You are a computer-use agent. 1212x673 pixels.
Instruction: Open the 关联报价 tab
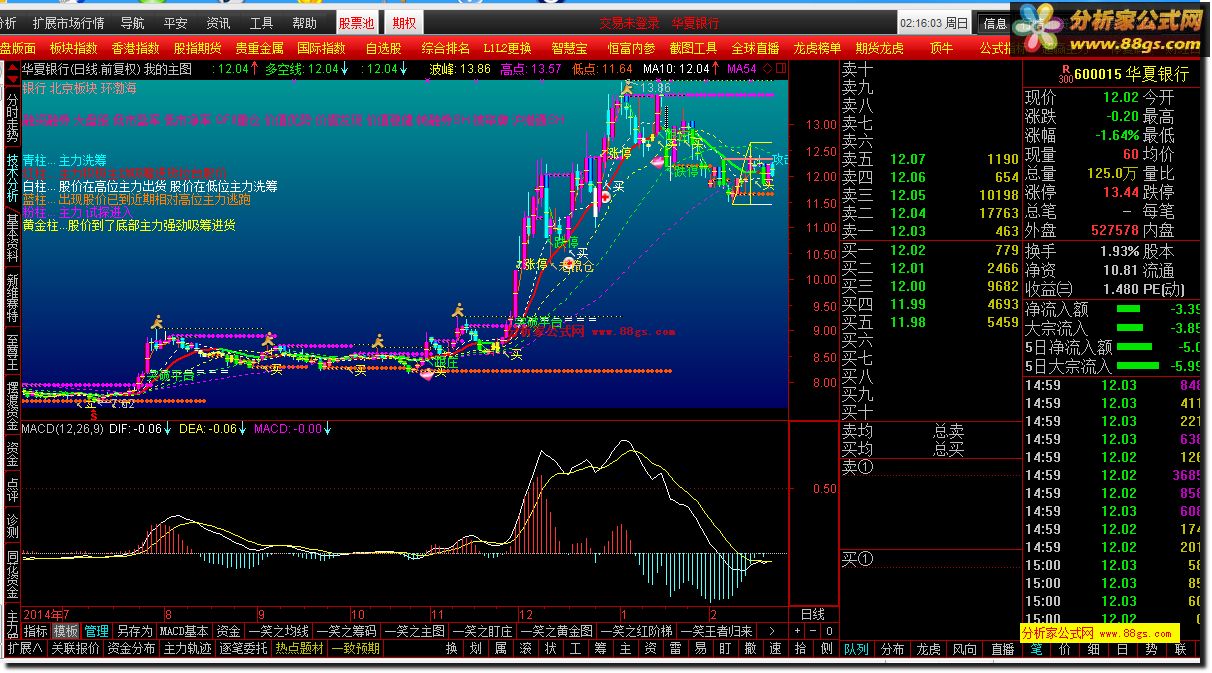pyautogui.click(x=76, y=648)
